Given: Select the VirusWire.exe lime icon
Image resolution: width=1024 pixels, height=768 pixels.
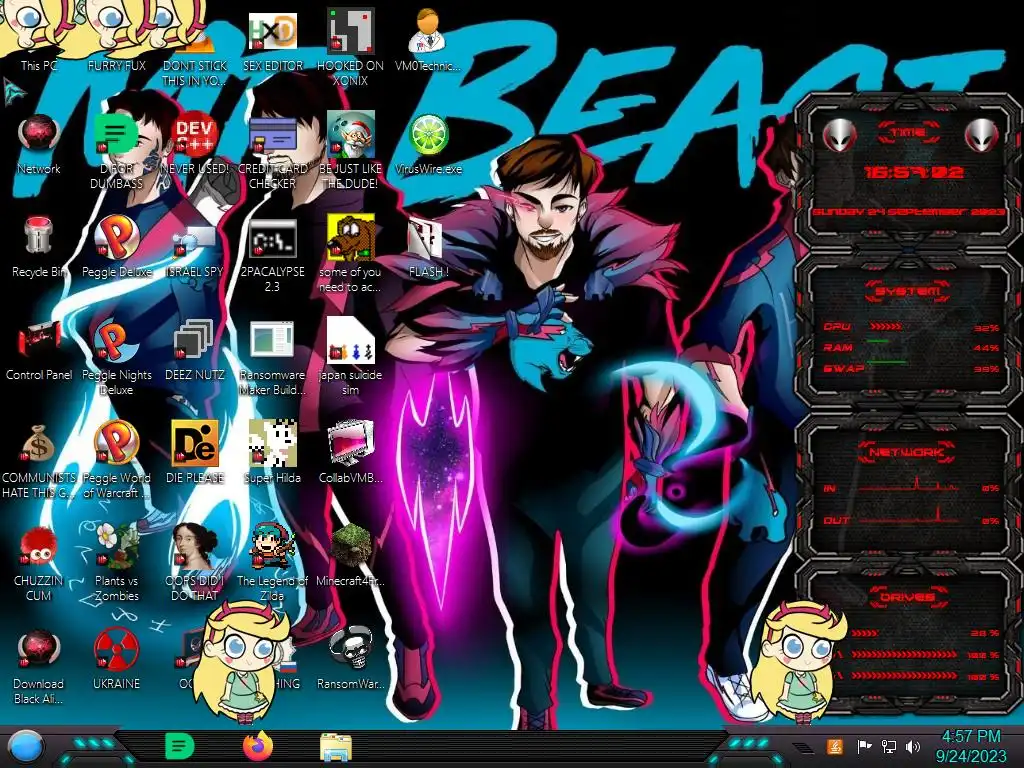Looking at the screenshot, I should click(x=428, y=144).
